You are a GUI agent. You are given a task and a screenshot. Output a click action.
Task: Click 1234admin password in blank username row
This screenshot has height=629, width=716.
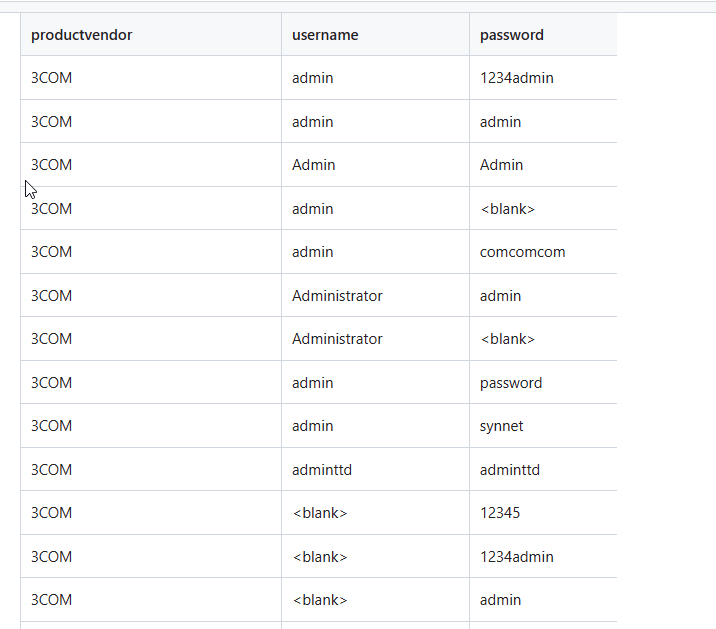[x=516, y=557]
